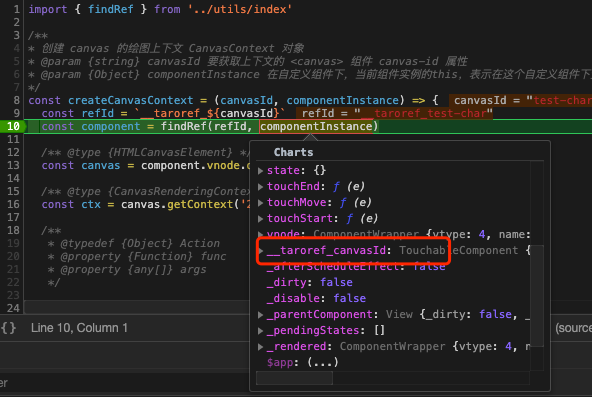Screen dimensions: 592x397
Task: Click line number 1 in gutter
Action: coord(16,9)
